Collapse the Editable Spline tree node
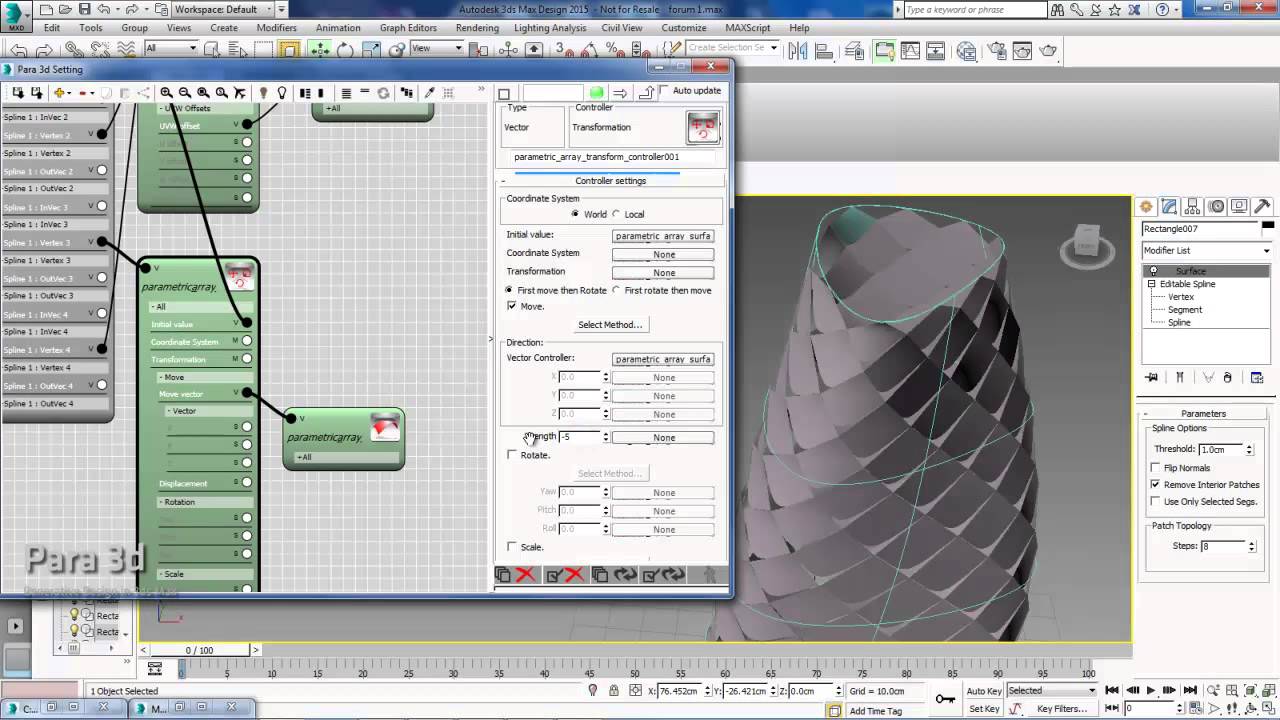The height and width of the screenshot is (720, 1280). pos(1152,284)
